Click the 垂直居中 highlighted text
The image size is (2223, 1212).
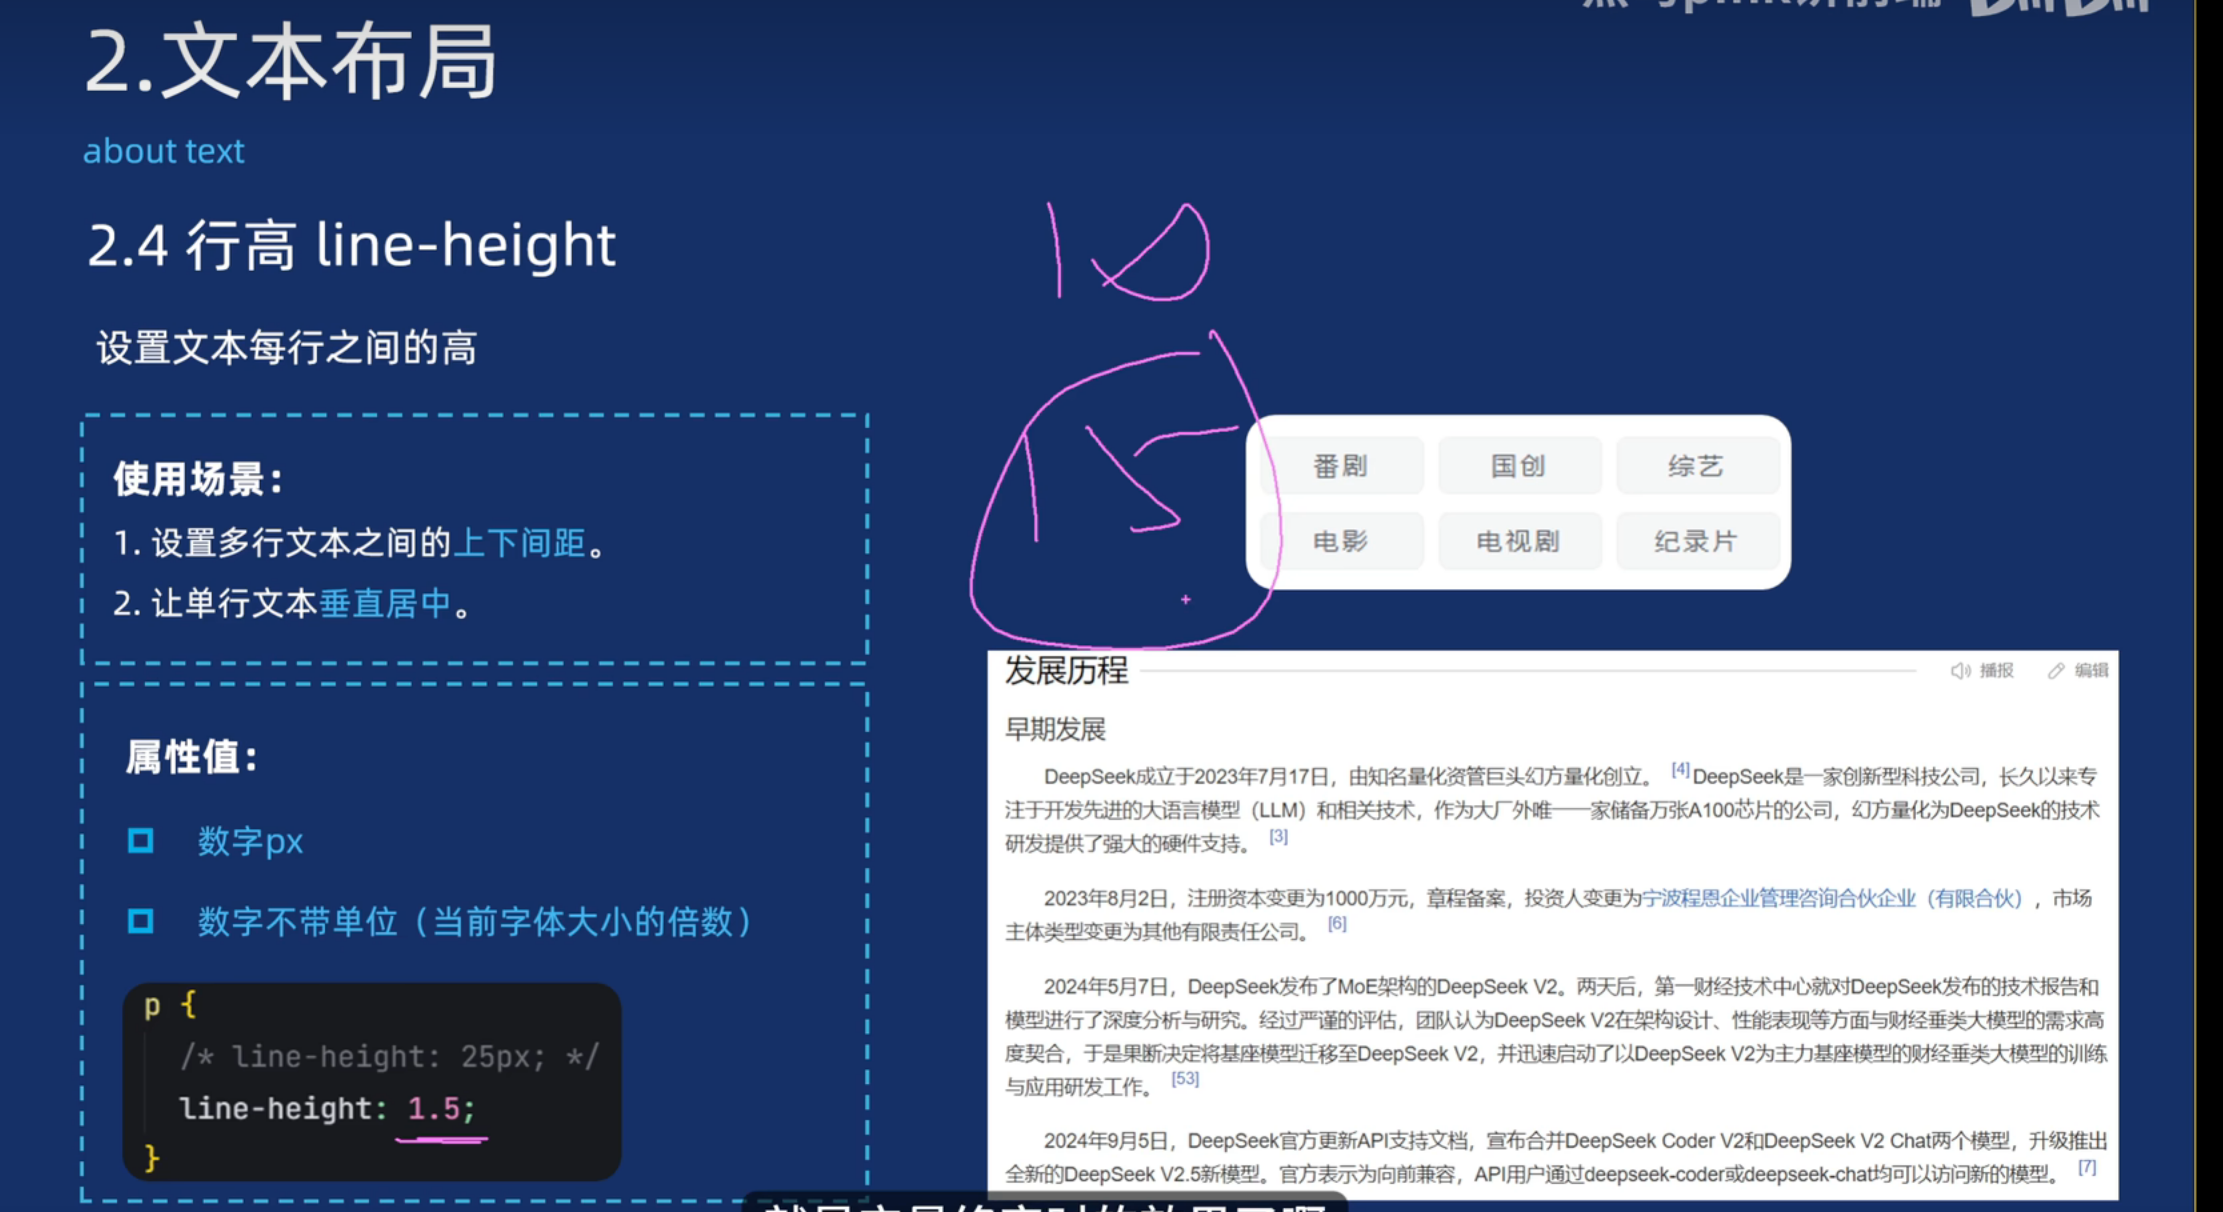point(385,604)
